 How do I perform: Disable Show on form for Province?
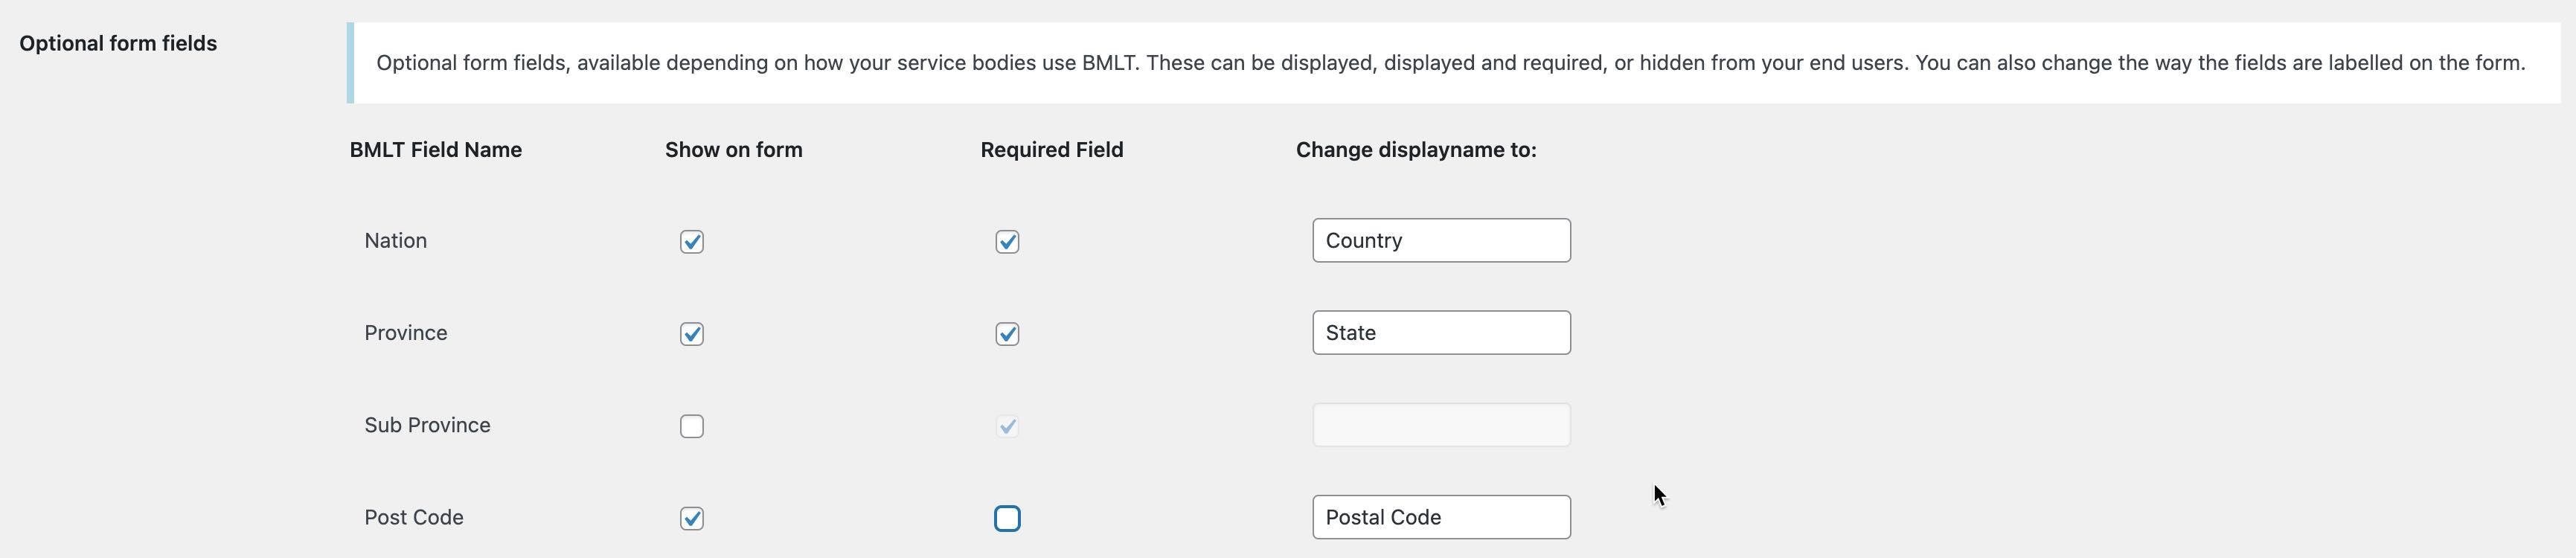coord(691,333)
